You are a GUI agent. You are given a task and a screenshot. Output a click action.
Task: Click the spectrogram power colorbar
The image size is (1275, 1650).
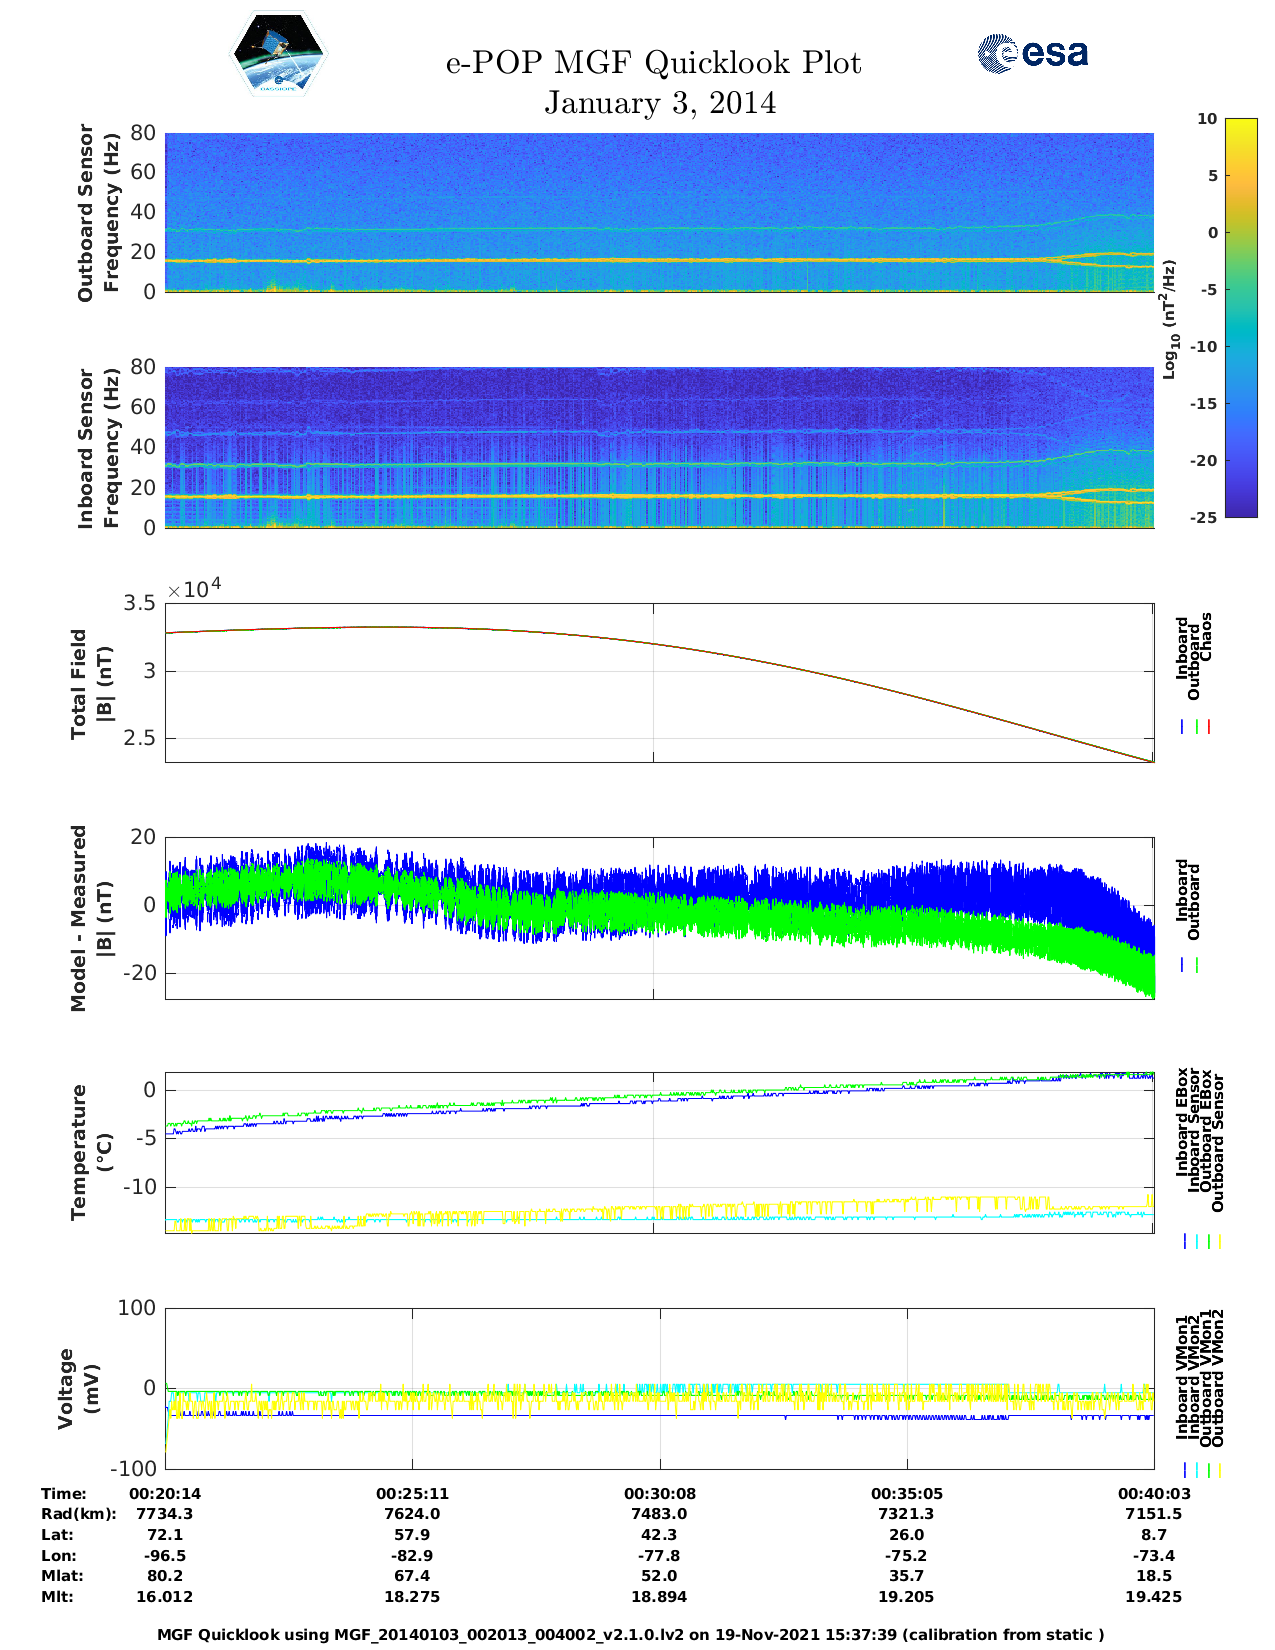point(1241,317)
